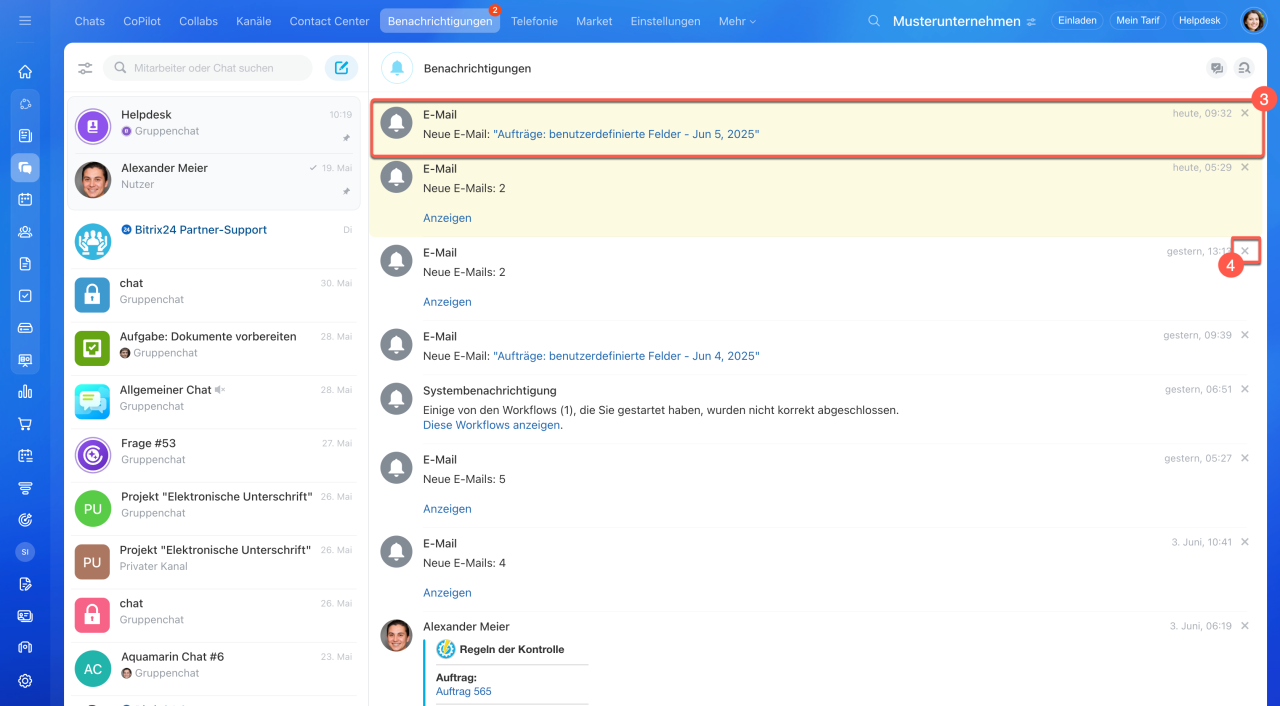Screen dimensions: 1280x706
Task: Switch to the CoPilot tab
Action: (x=145, y=21)
